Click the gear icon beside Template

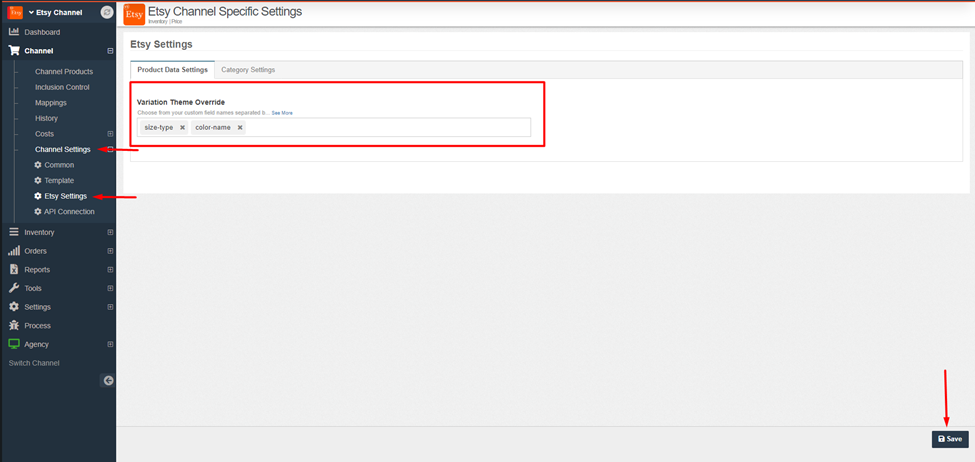tap(38, 180)
